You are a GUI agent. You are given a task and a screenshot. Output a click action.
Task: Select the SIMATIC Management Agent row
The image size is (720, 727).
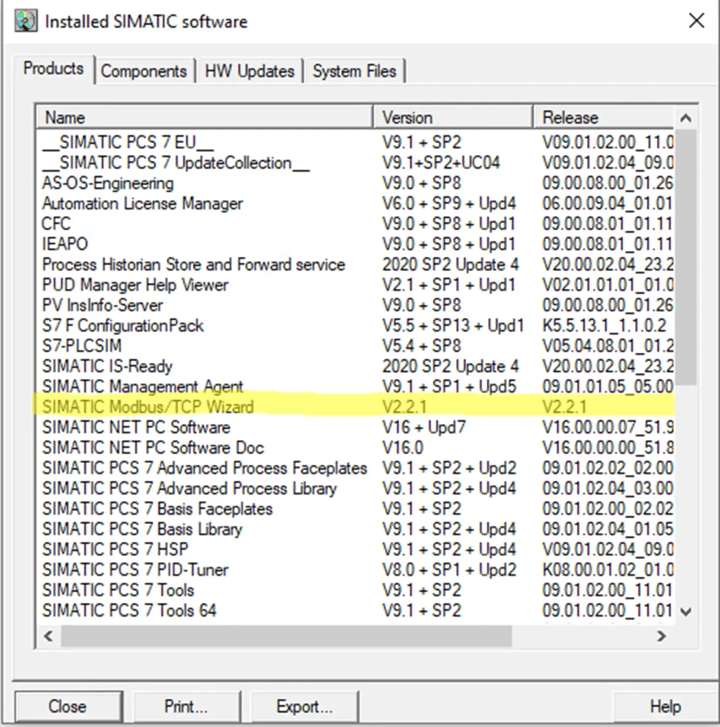[x=355, y=387]
